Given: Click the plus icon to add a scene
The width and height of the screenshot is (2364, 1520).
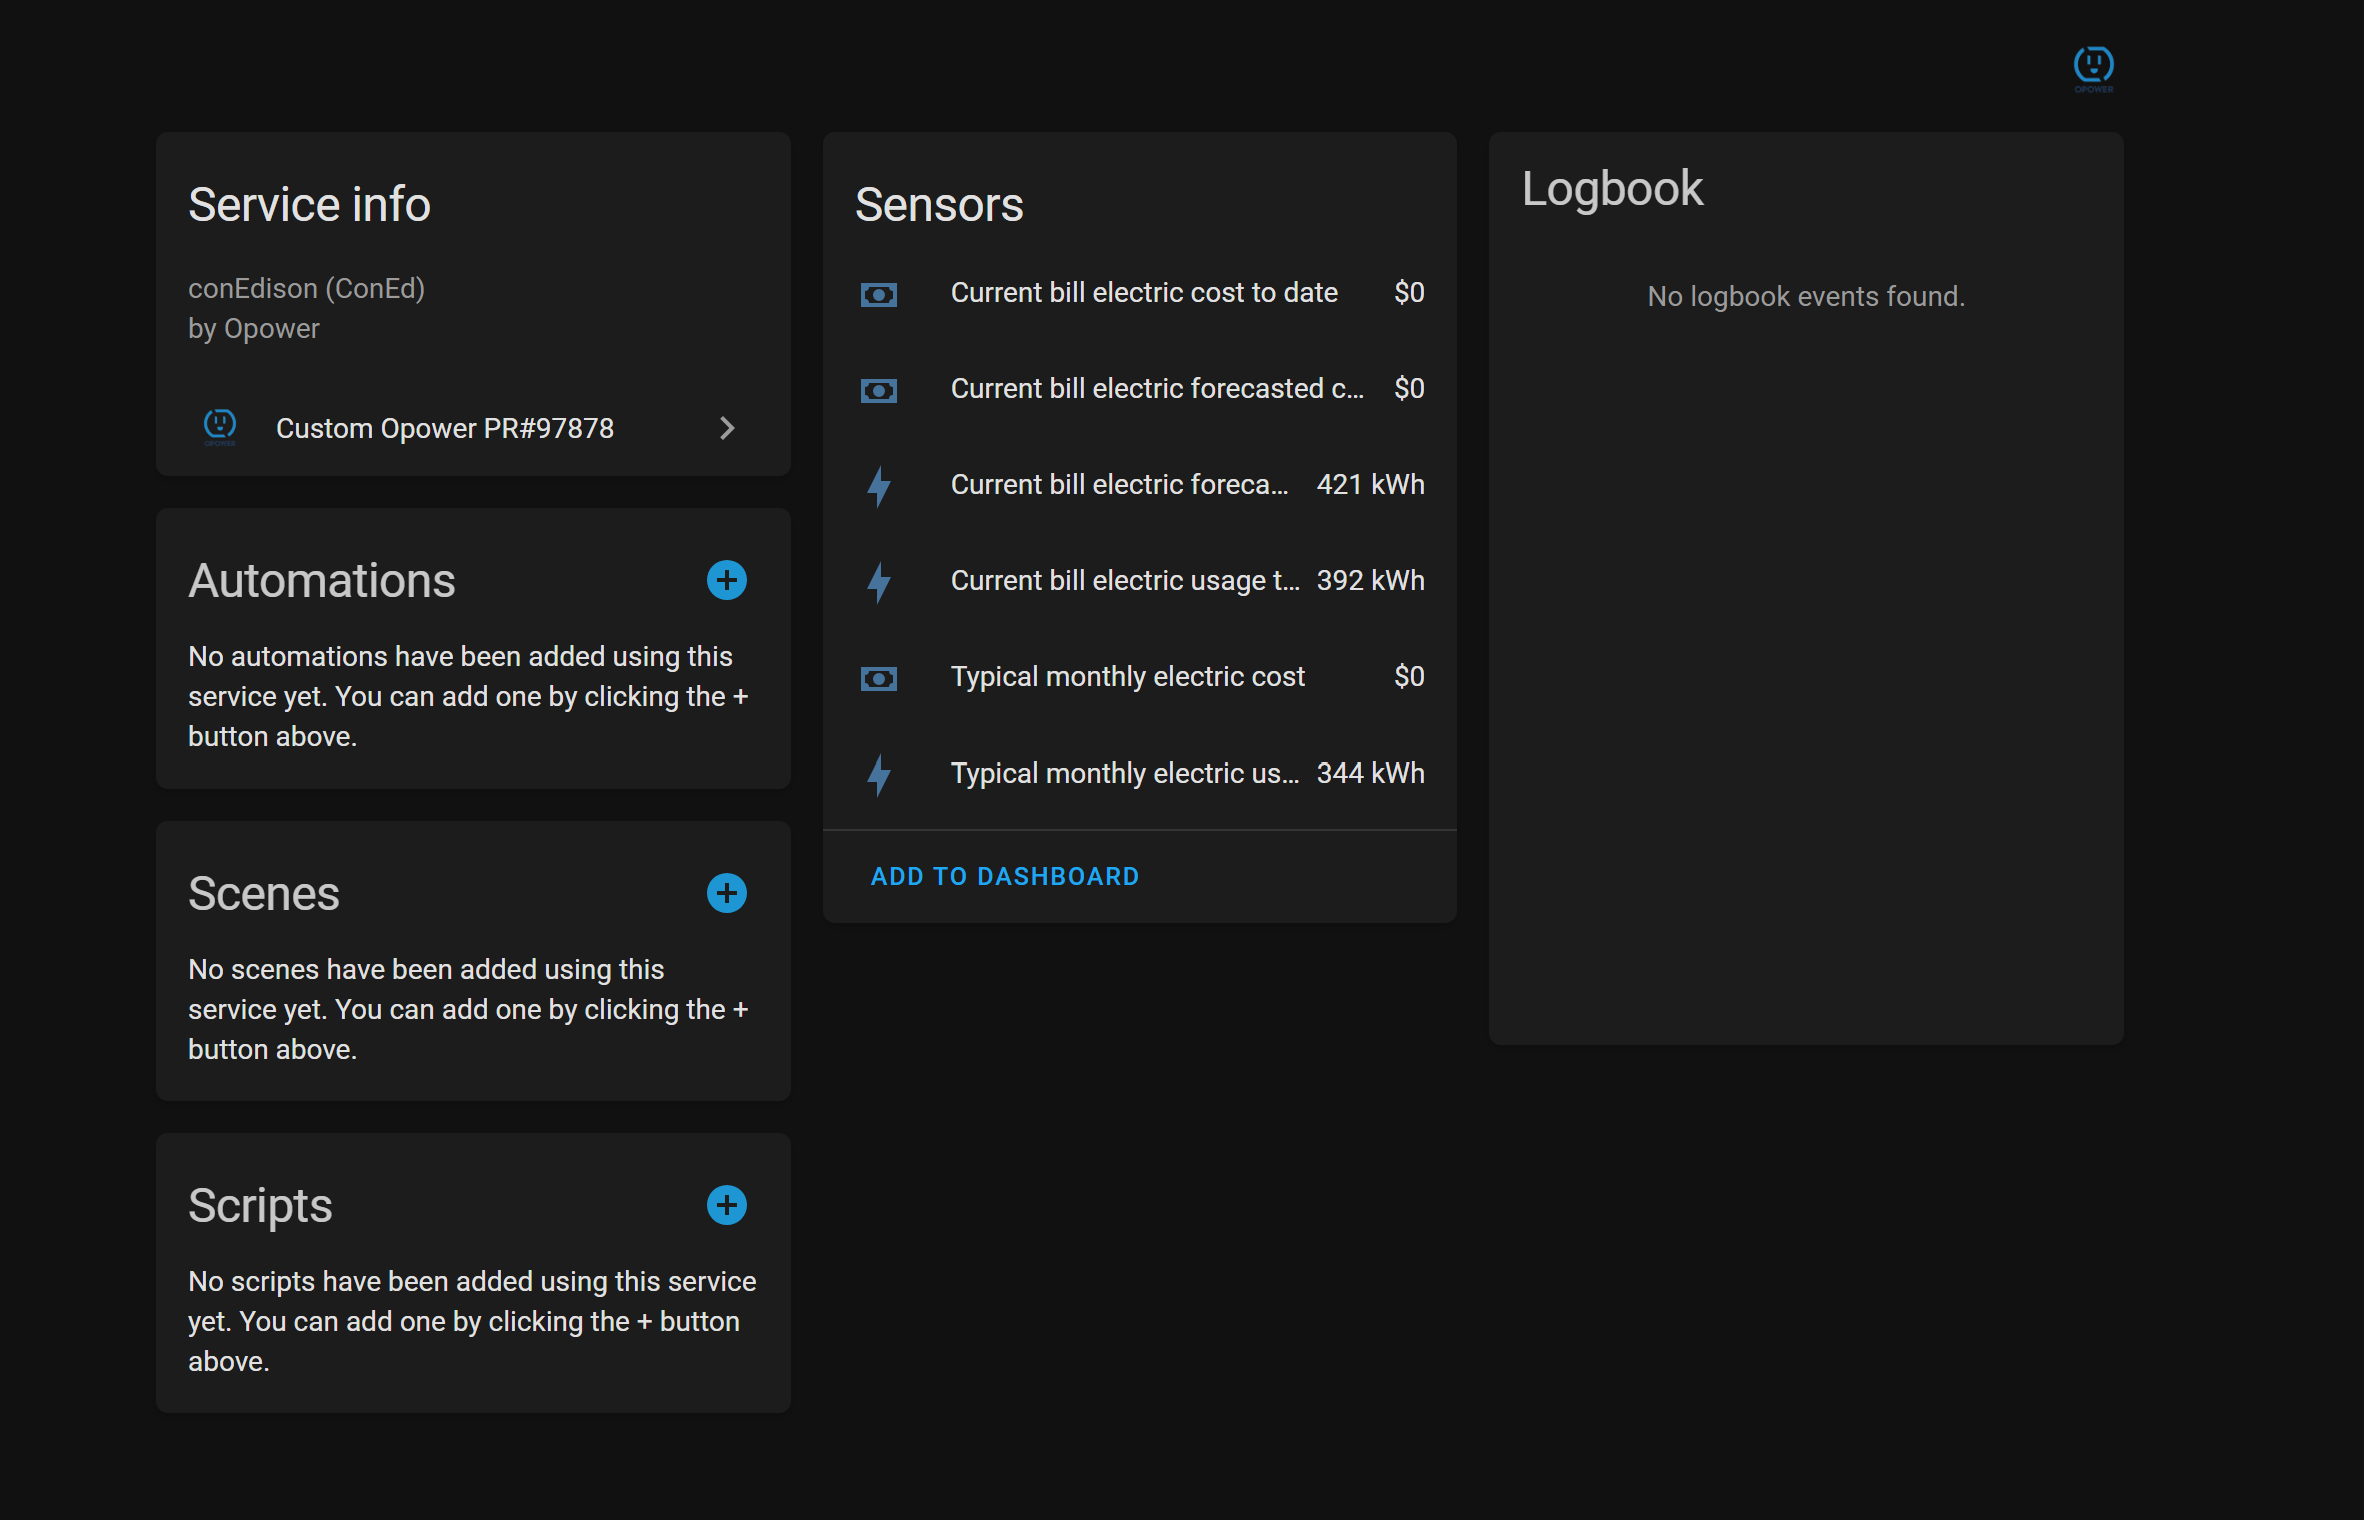Looking at the screenshot, I should [726, 893].
